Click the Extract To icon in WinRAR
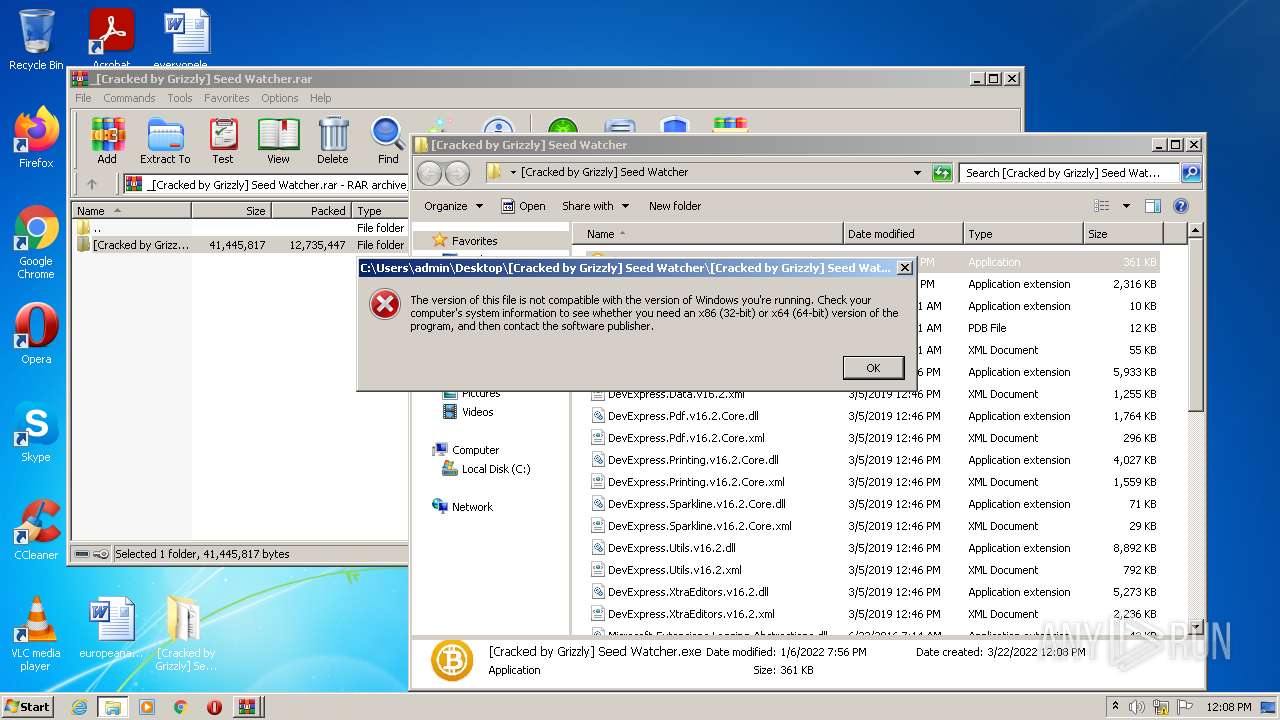Image resolution: width=1280 pixels, height=720 pixels. pyautogui.click(x=165, y=141)
